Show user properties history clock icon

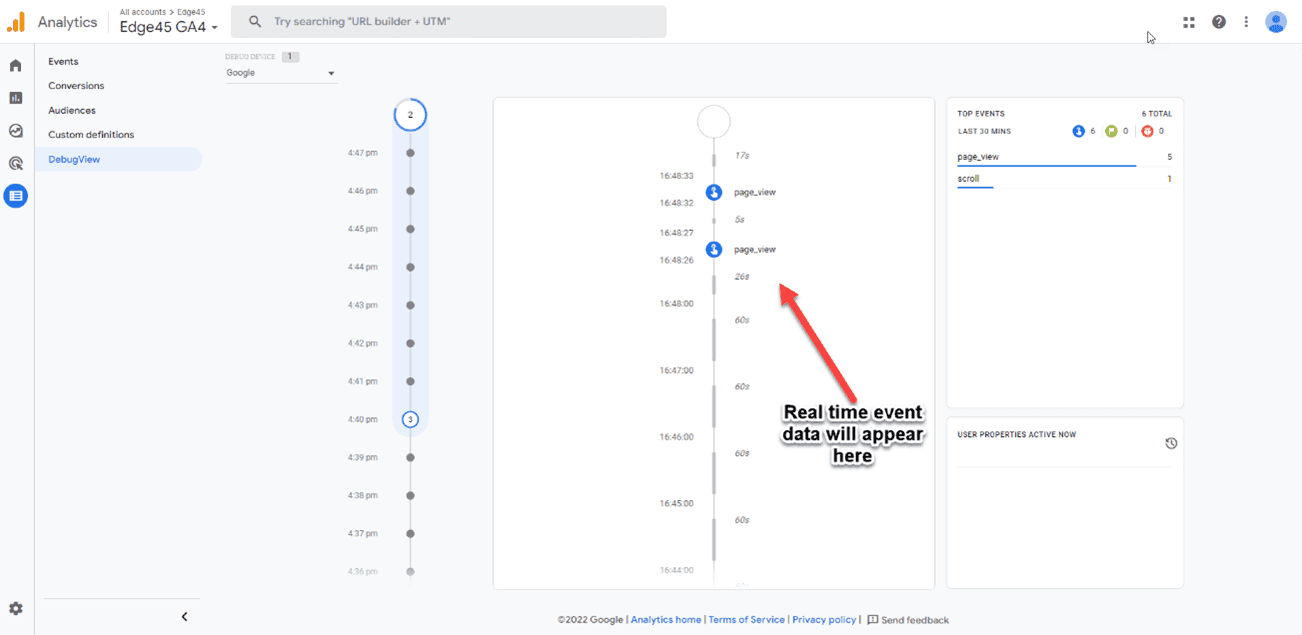point(1171,443)
